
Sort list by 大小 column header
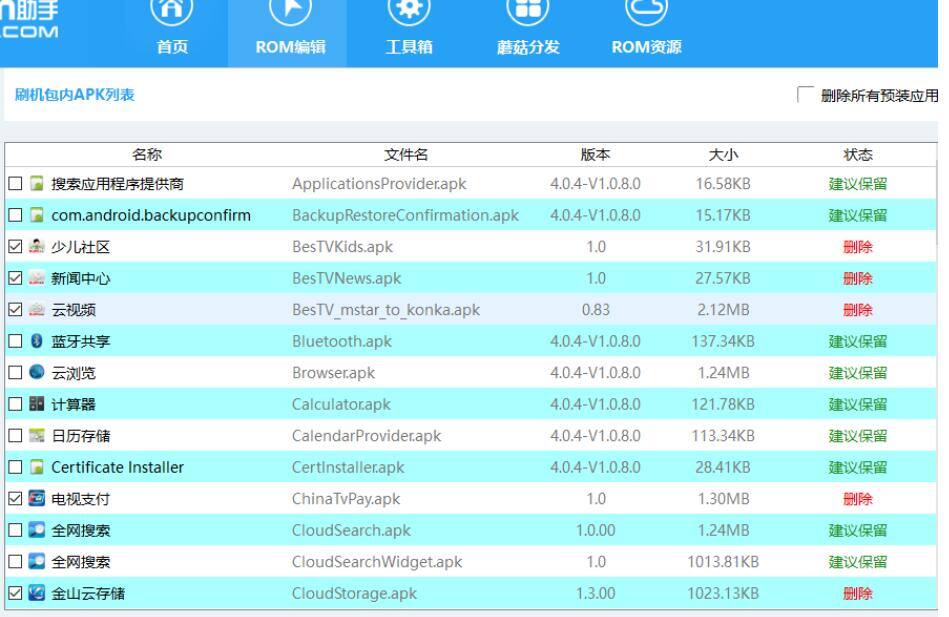point(723,154)
